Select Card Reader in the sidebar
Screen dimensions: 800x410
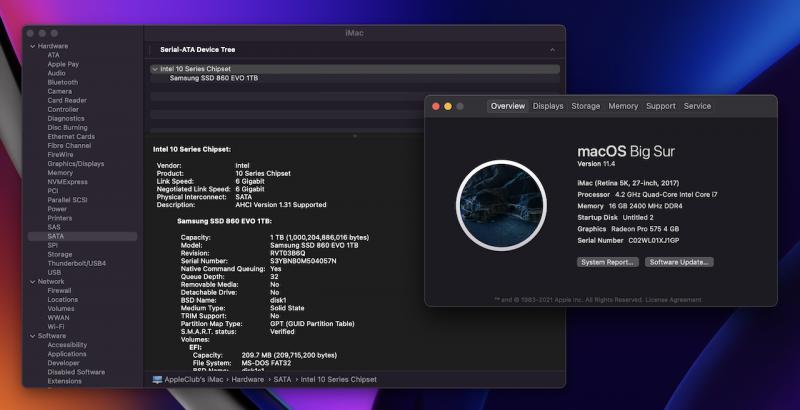pyautogui.click(x=67, y=100)
